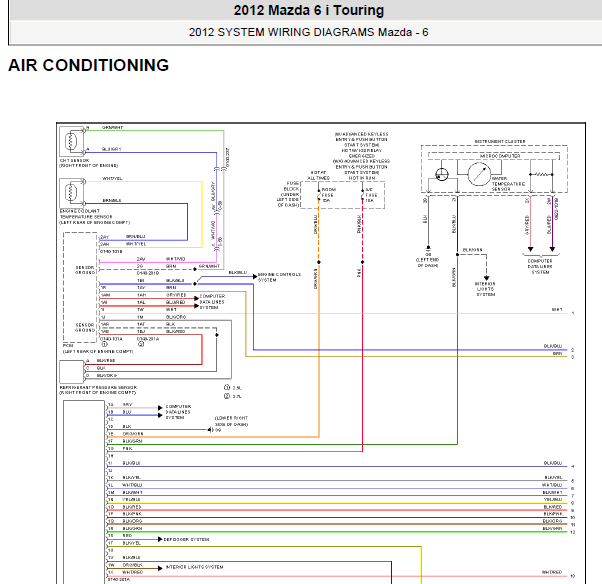Click the CHT sensor symbol

(x=72, y=141)
